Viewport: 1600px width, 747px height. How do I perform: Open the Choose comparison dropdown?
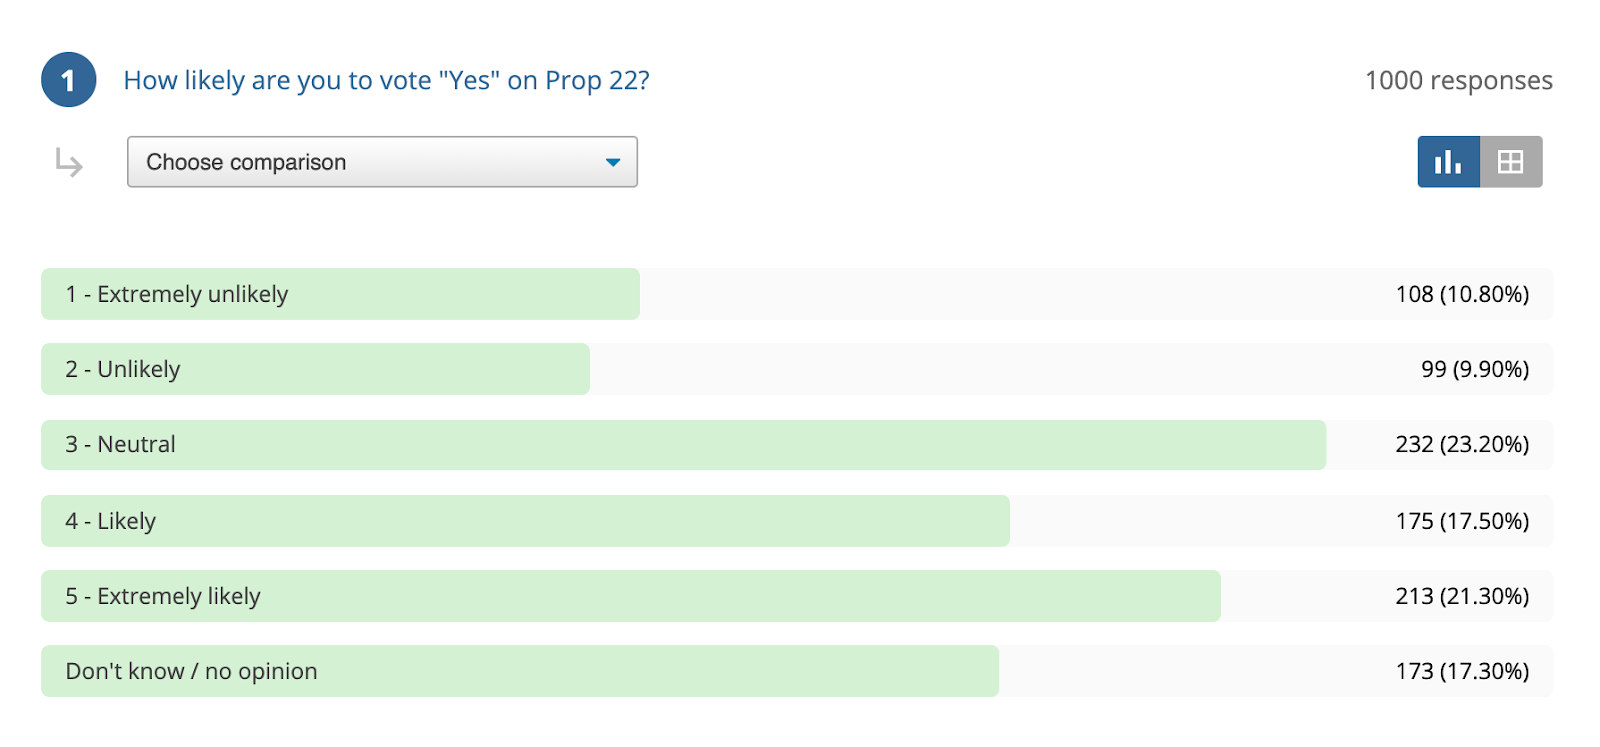click(x=382, y=162)
